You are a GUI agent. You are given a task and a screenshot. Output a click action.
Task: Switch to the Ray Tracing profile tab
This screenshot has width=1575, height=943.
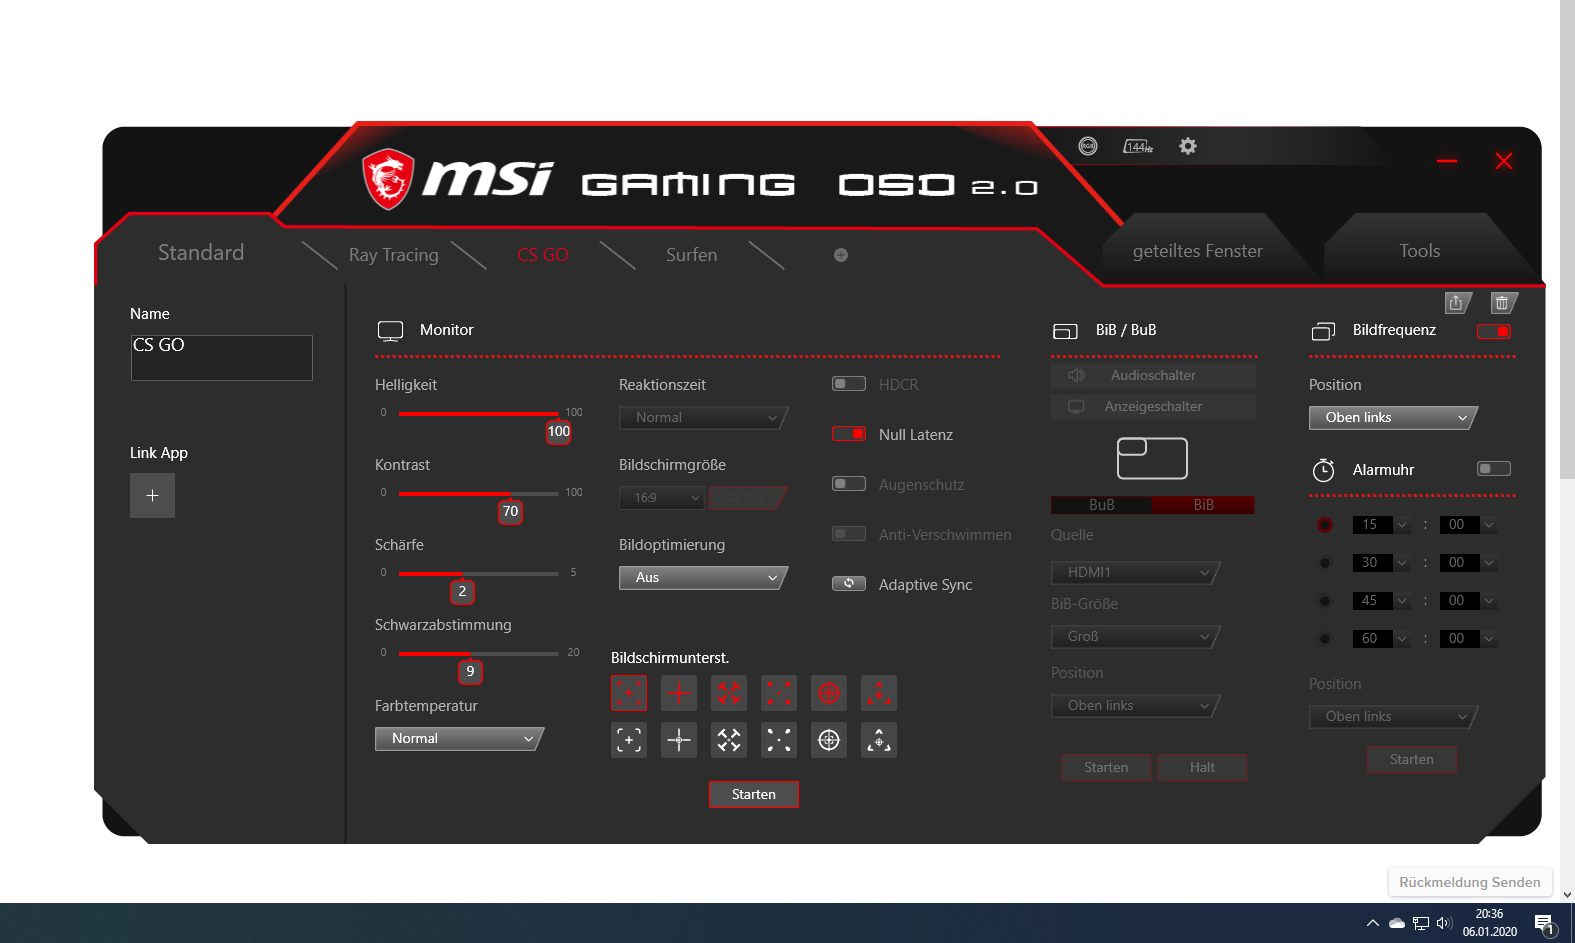[394, 255]
